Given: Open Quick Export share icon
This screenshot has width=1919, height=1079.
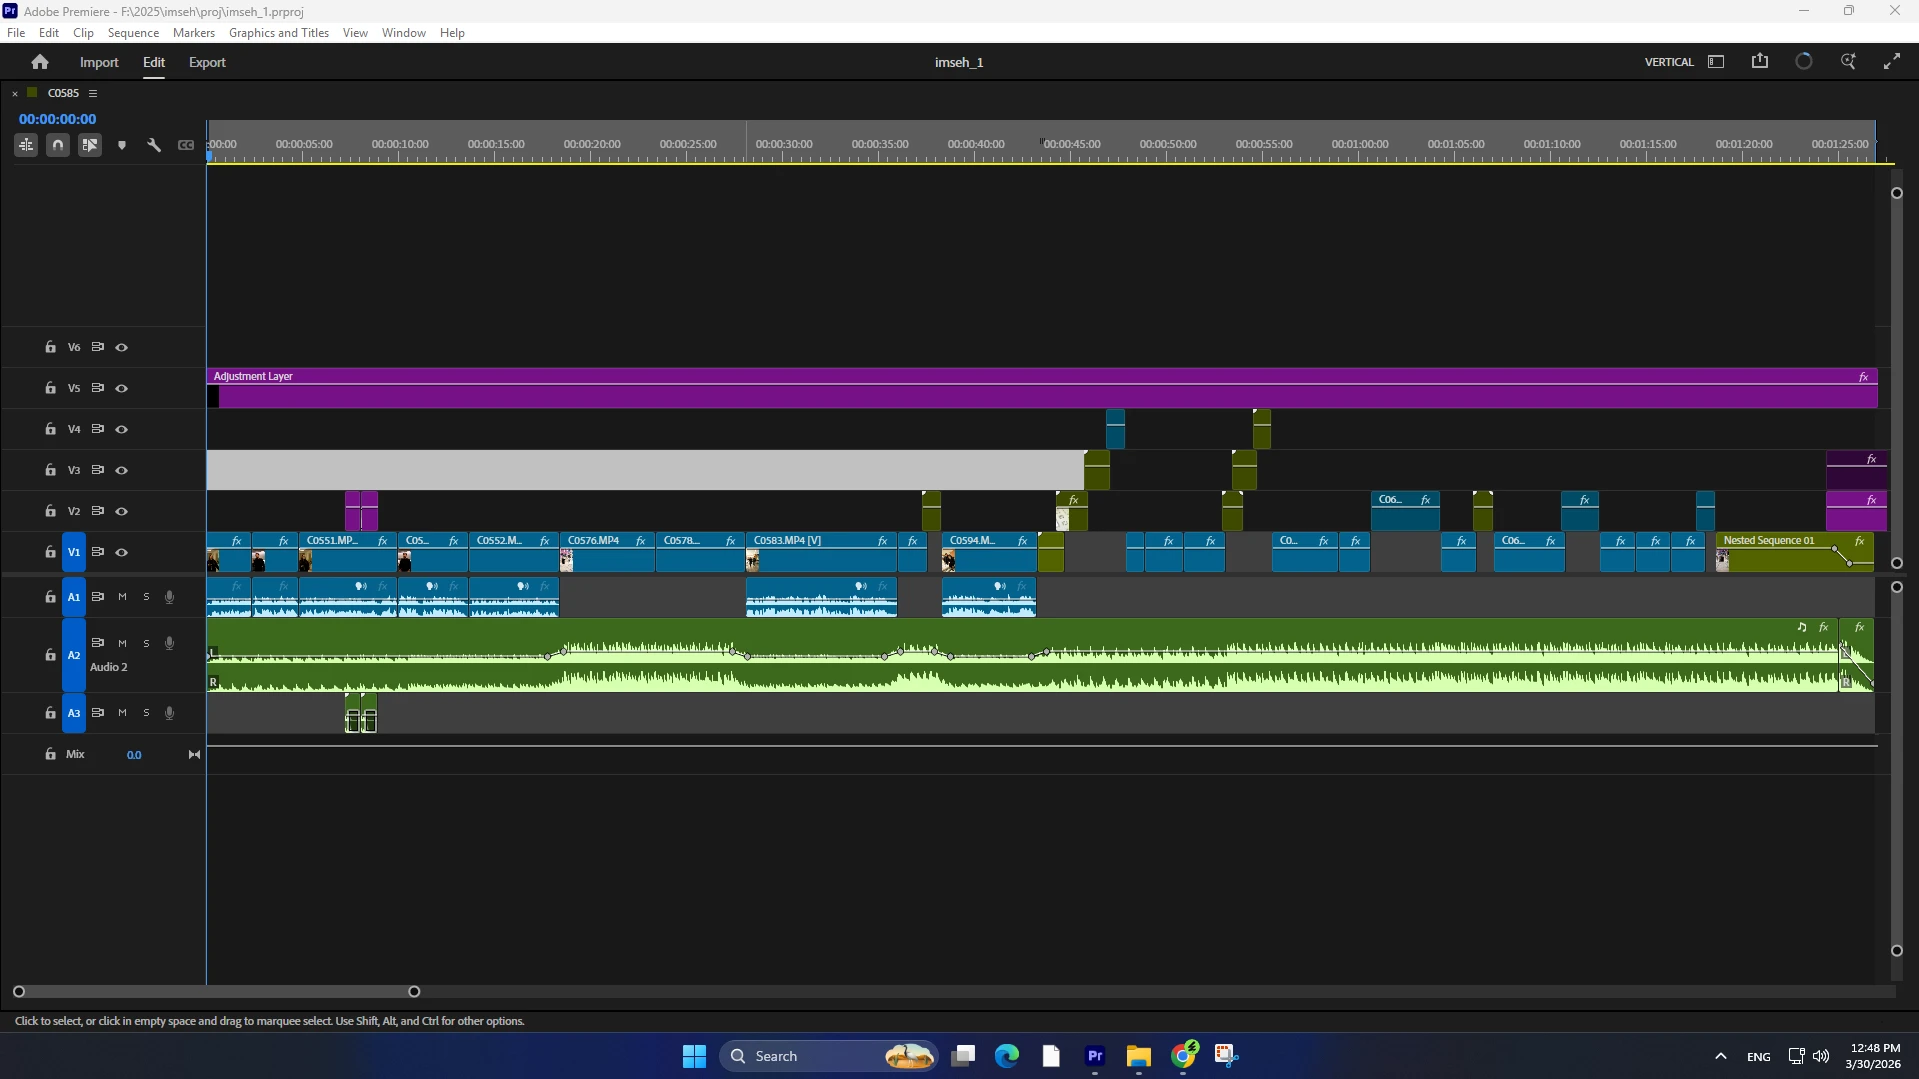Looking at the screenshot, I should (x=1760, y=62).
